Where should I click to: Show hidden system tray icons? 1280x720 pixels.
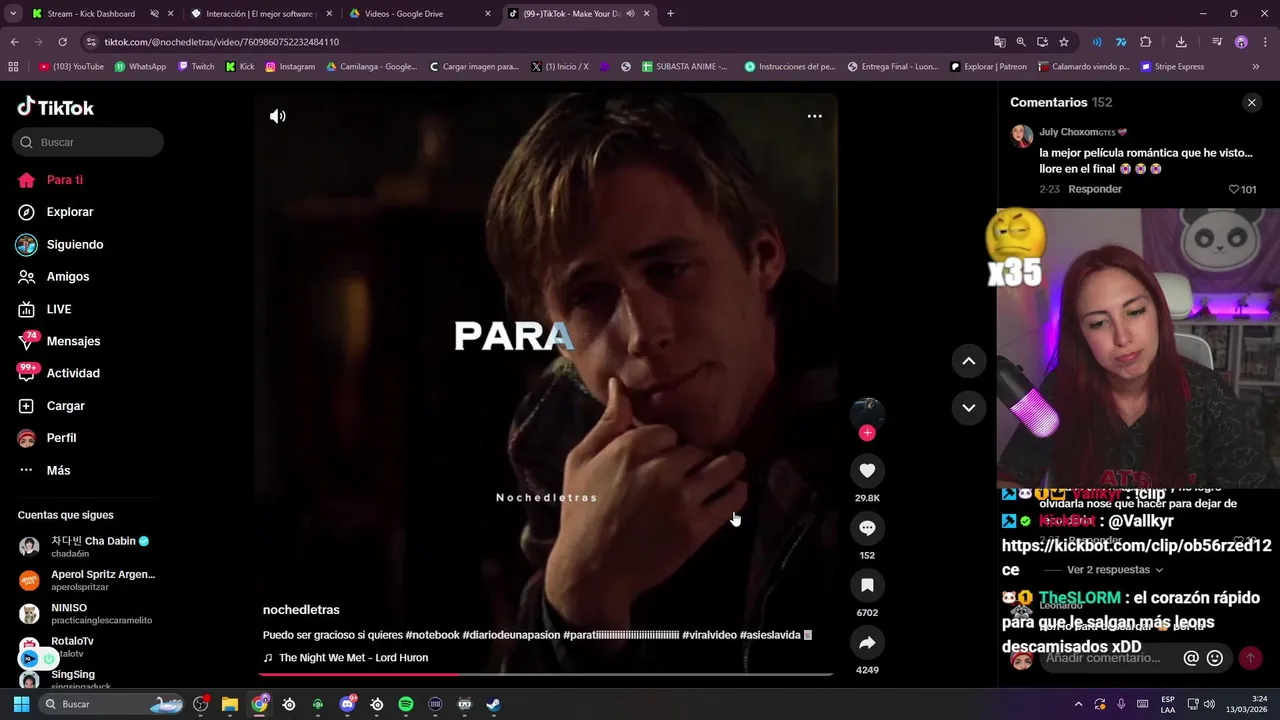[x=1078, y=704]
